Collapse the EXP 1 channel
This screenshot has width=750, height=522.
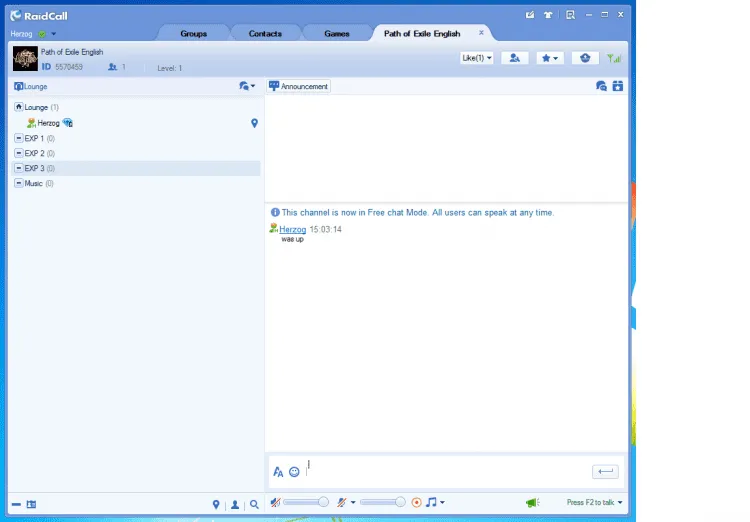[x=19, y=138]
